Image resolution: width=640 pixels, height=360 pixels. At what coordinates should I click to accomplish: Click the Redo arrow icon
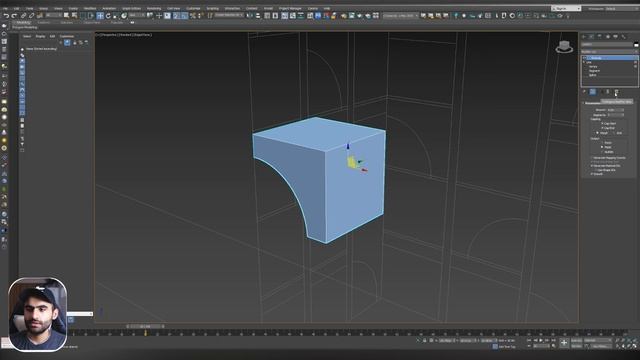pos(14,16)
